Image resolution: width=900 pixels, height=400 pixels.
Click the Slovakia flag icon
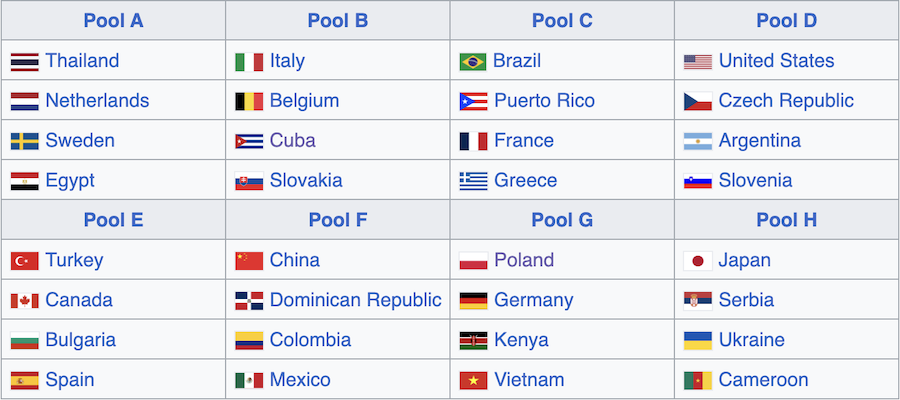[x=249, y=181]
